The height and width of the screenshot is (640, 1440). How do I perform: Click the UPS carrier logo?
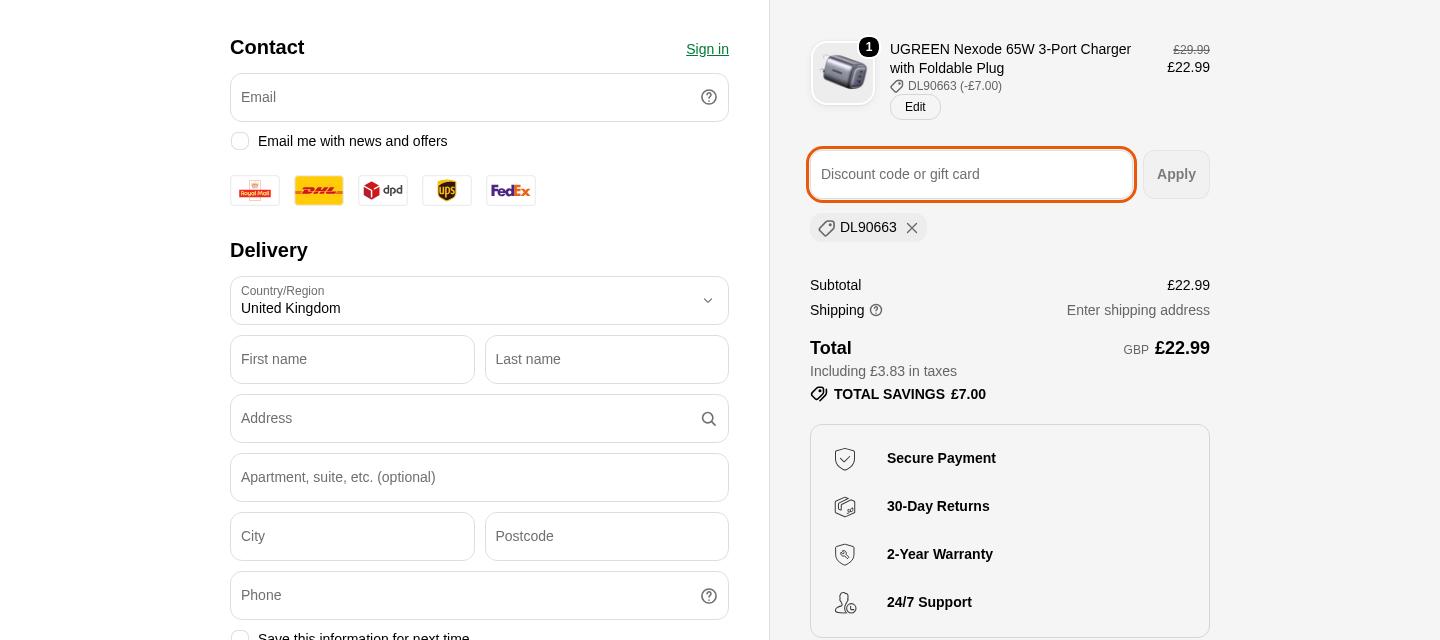point(447,190)
